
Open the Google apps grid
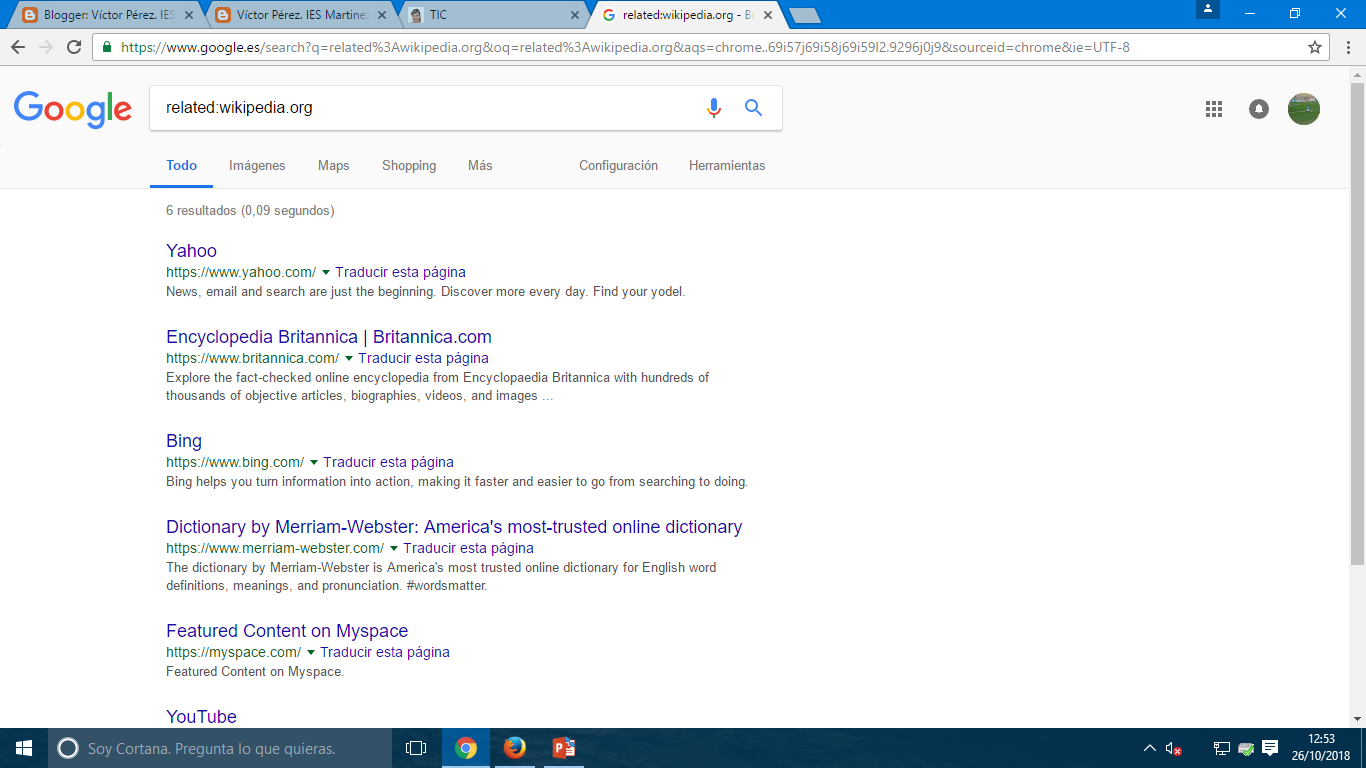pos(1214,109)
